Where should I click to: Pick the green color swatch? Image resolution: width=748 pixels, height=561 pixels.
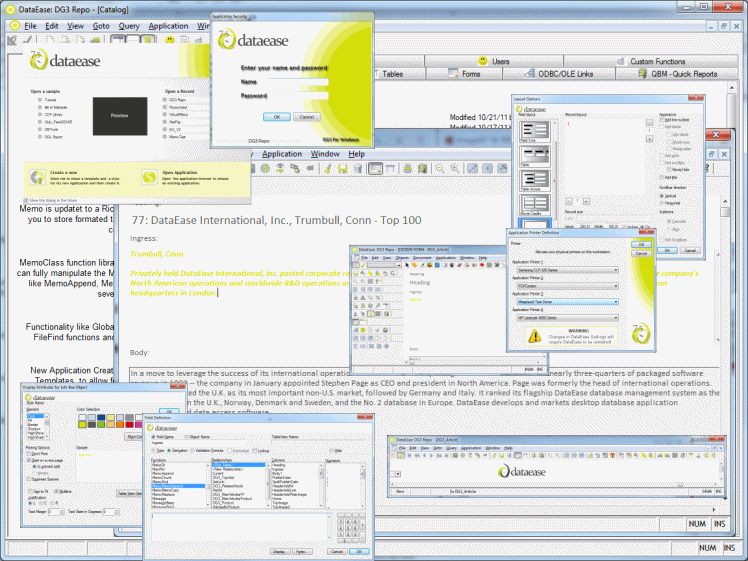[101, 424]
